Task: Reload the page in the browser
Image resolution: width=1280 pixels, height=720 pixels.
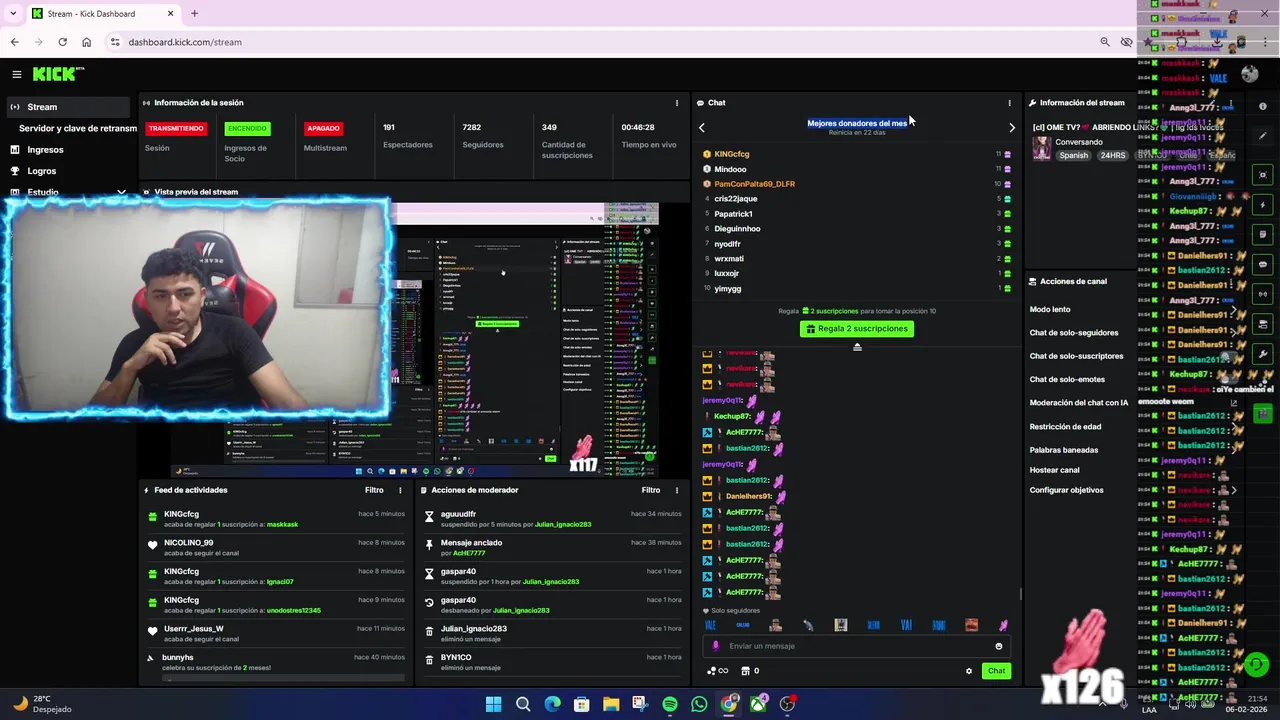Action: click(62, 42)
